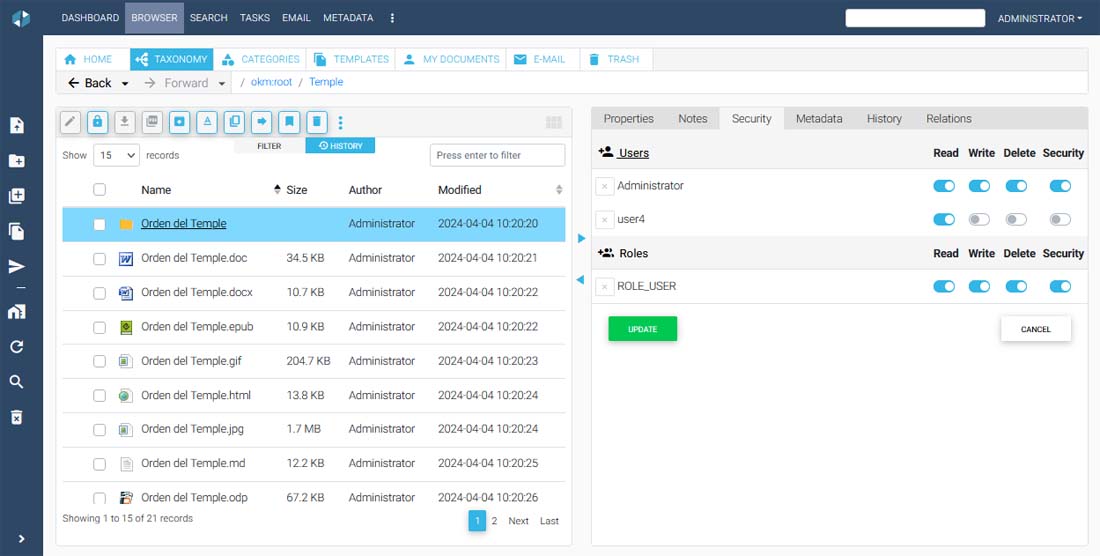1100x556 pixels.
Task: Click the 'Press enter to filter' field
Action: [x=496, y=155]
